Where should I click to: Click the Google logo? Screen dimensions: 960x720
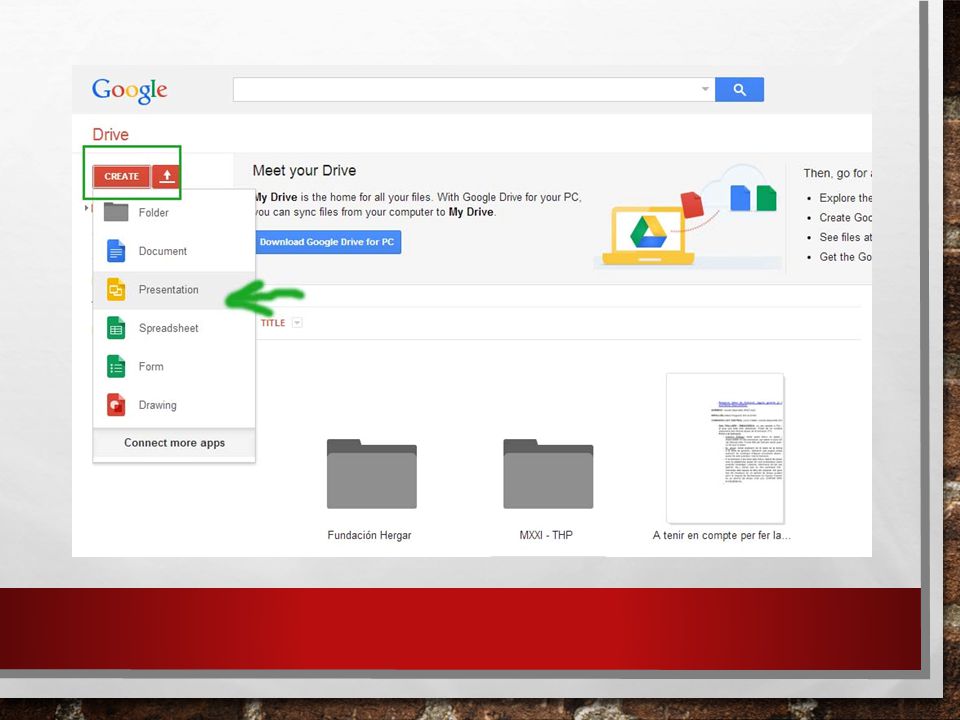tap(129, 91)
